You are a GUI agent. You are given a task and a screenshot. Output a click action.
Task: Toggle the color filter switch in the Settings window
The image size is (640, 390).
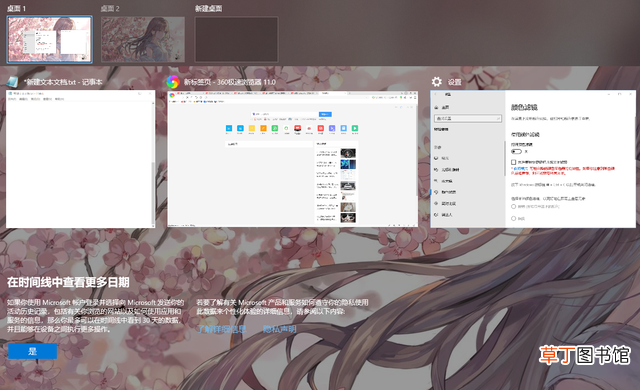(x=516, y=151)
